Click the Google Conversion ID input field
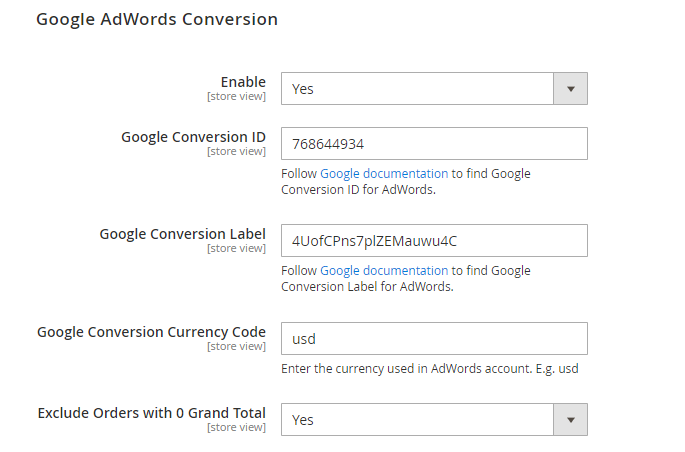The height and width of the screenshot is (452, 685). [434, 144]
